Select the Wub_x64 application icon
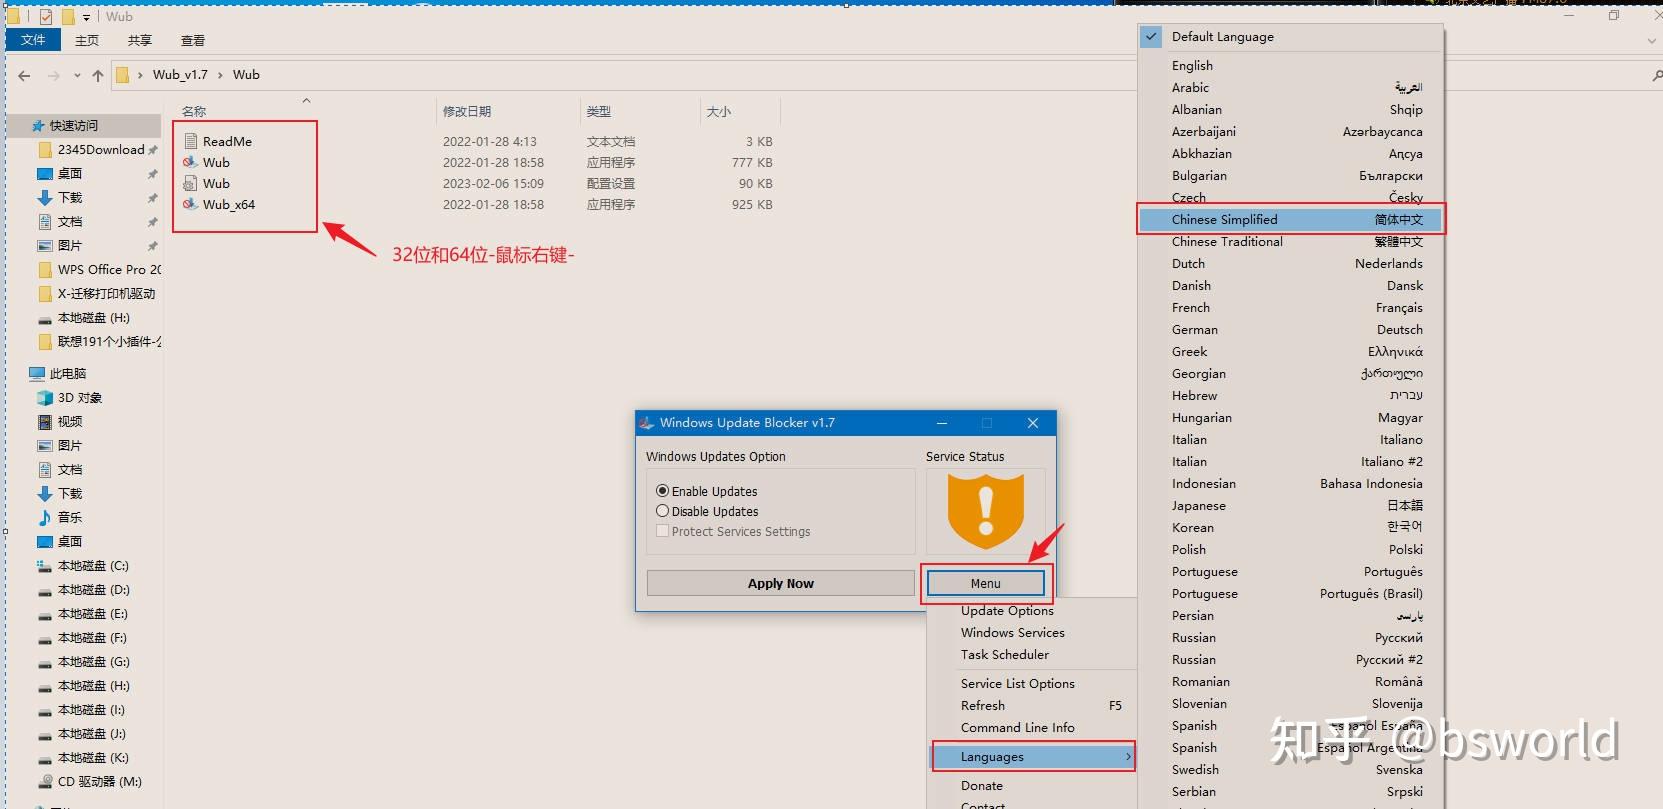The width and height of the screenshot is (1663, 809). [x=191, y=204]
